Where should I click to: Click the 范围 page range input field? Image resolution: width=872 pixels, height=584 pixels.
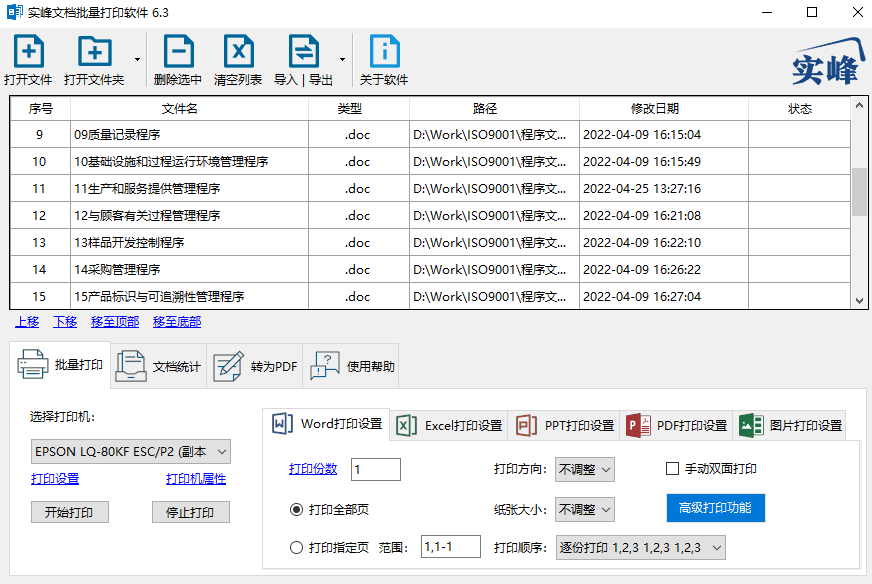pos(451,547)
